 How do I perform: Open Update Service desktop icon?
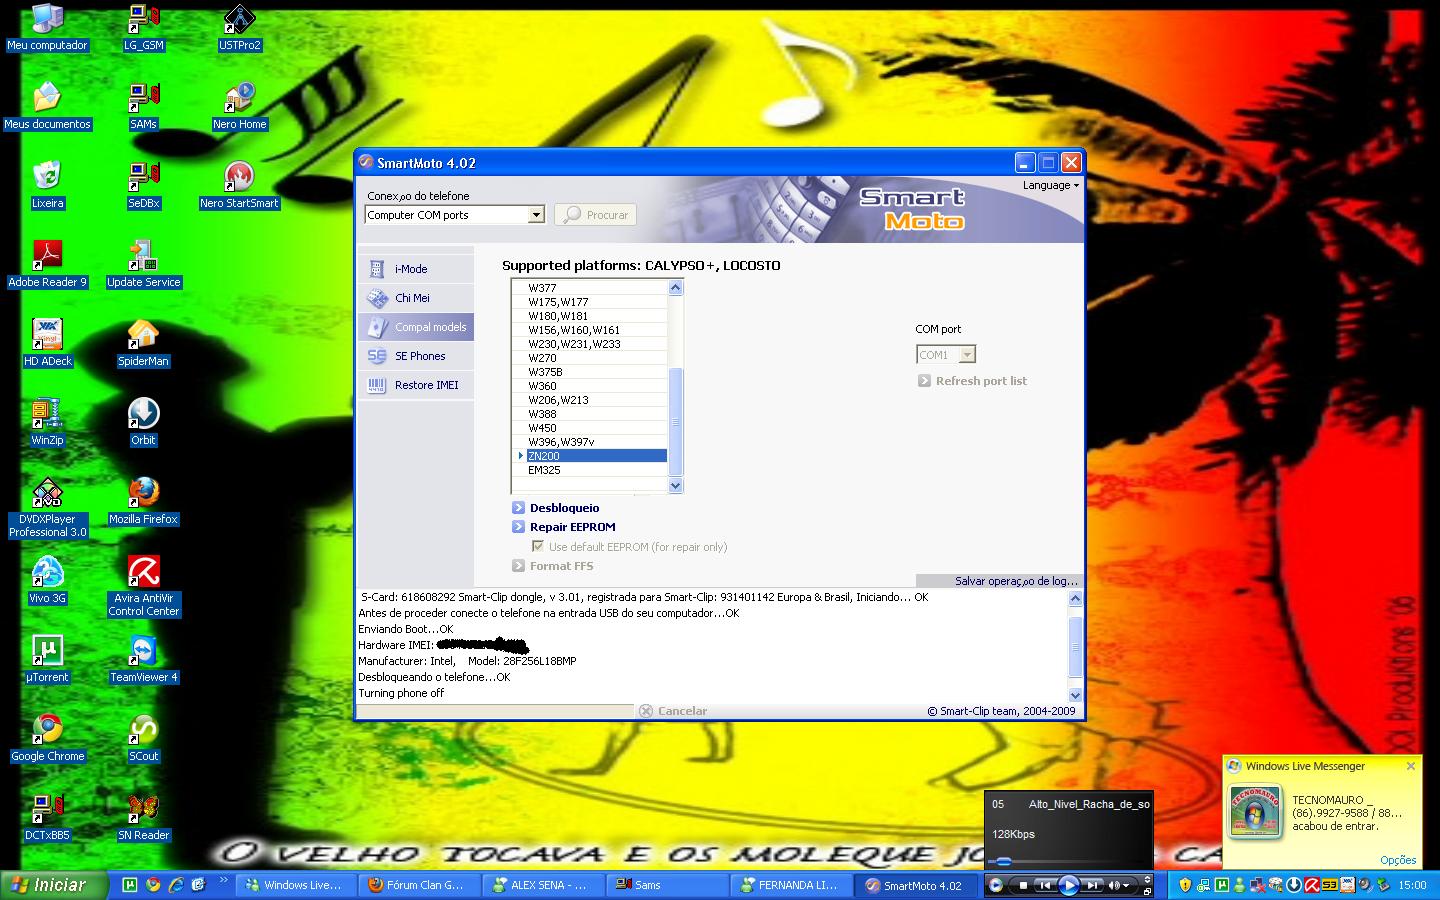(x=144, y=265)
